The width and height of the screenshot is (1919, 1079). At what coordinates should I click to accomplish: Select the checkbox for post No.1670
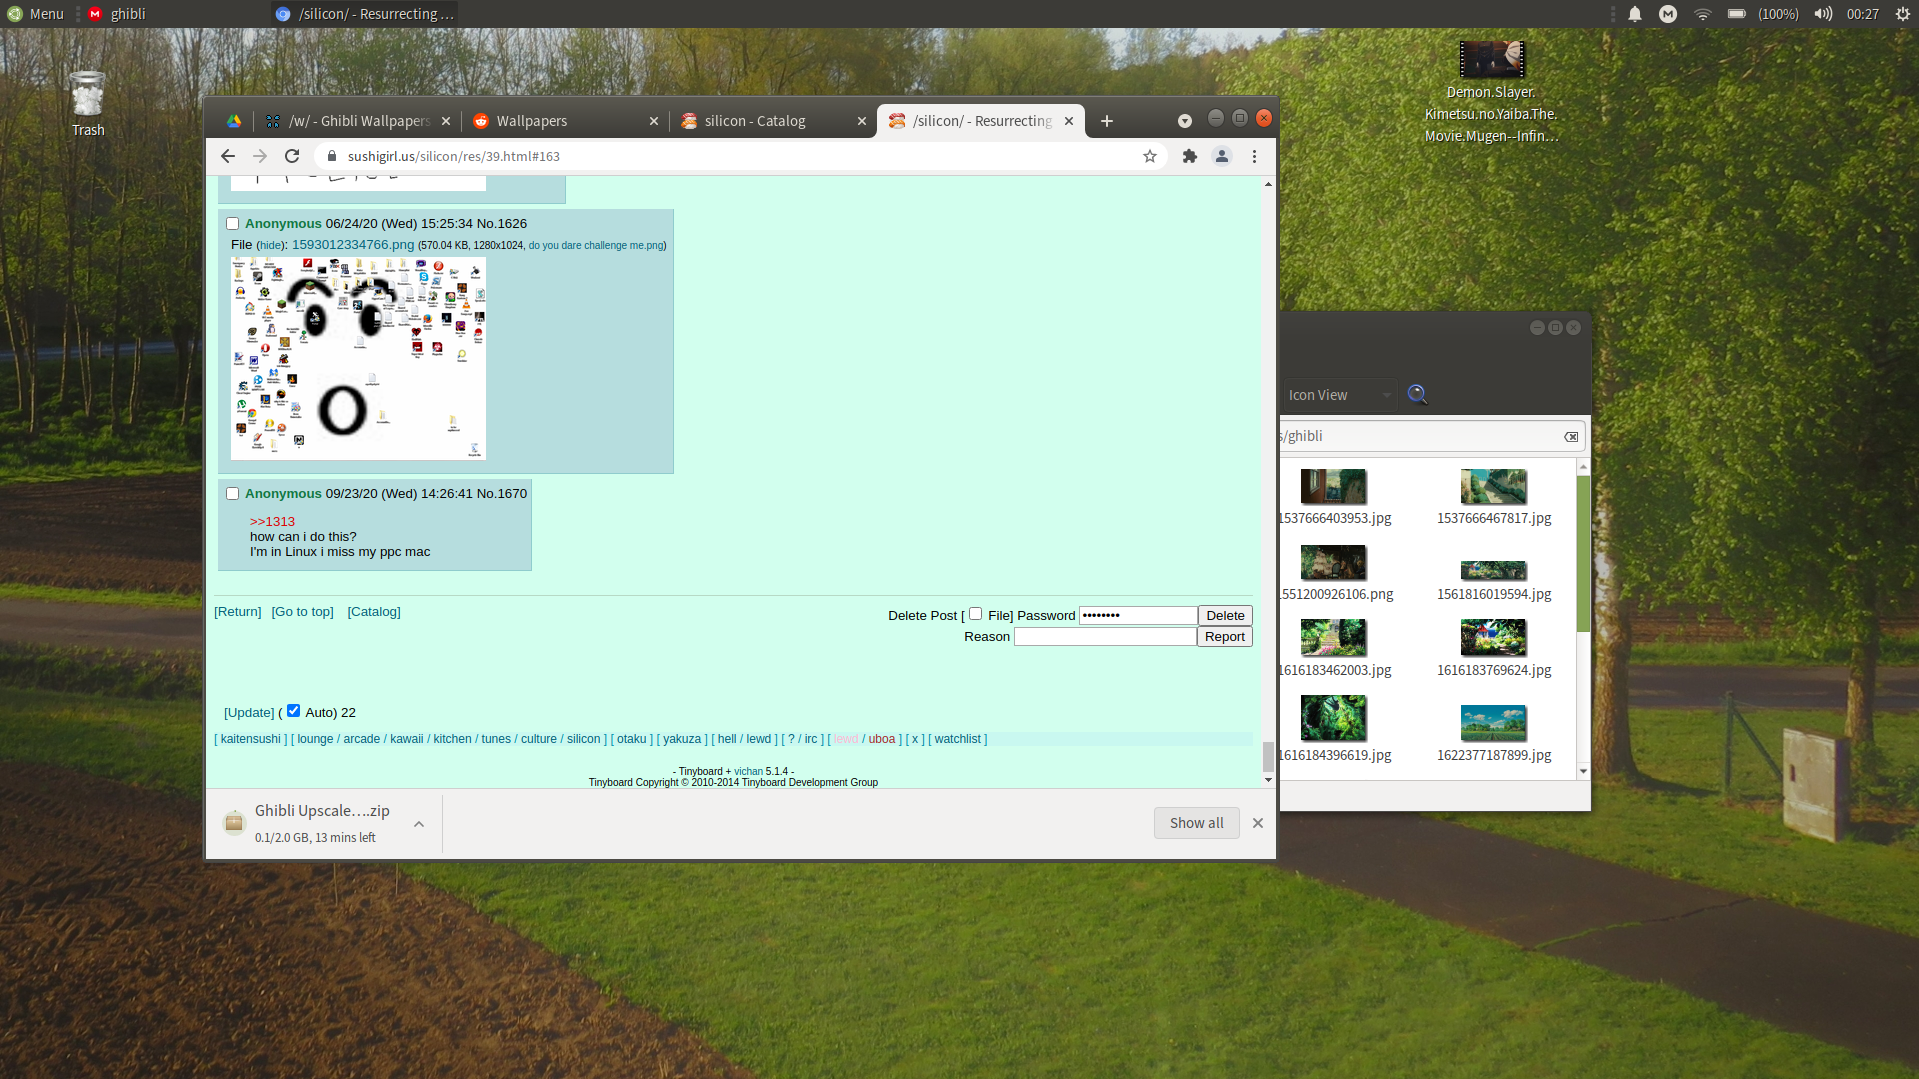(233, 494)
